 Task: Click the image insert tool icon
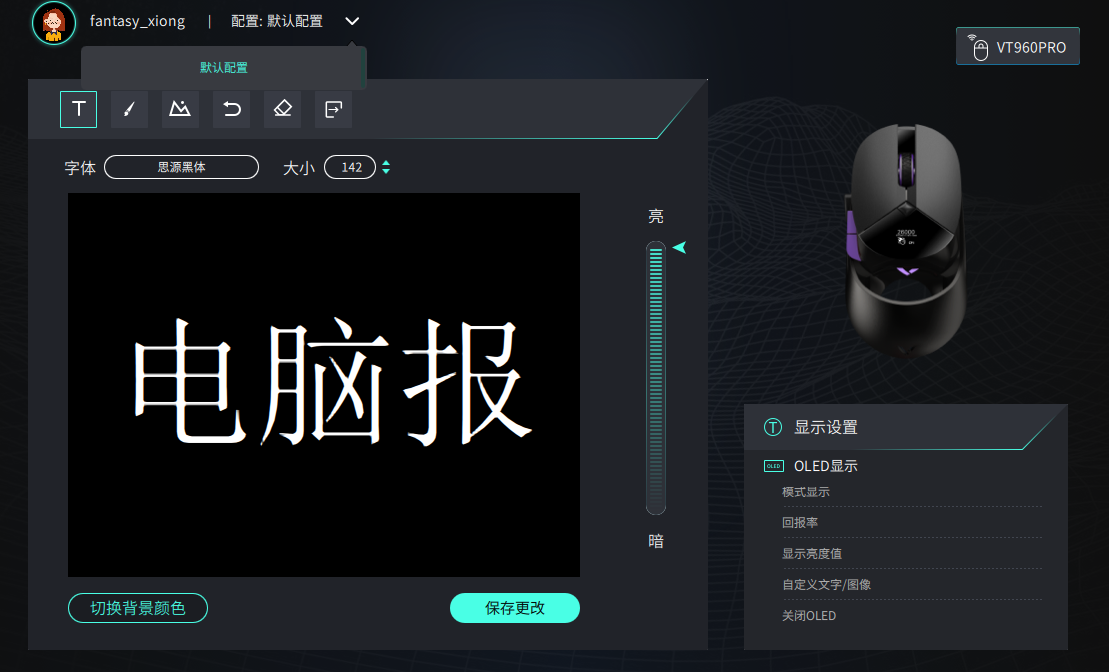180,109
